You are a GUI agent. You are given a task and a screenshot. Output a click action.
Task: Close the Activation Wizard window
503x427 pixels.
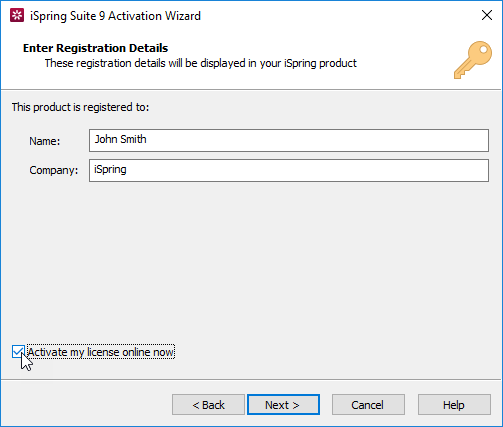point(487,15)
